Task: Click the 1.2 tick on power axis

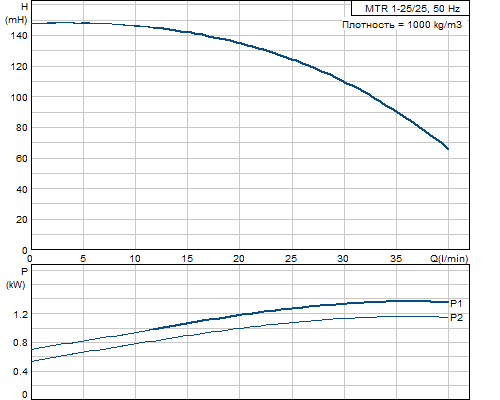Action: 21,314
